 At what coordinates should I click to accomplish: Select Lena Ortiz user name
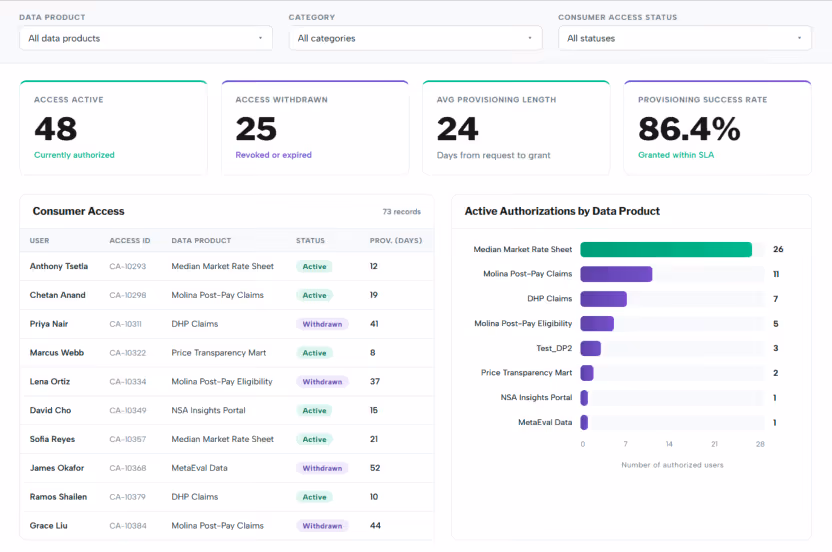50,382
